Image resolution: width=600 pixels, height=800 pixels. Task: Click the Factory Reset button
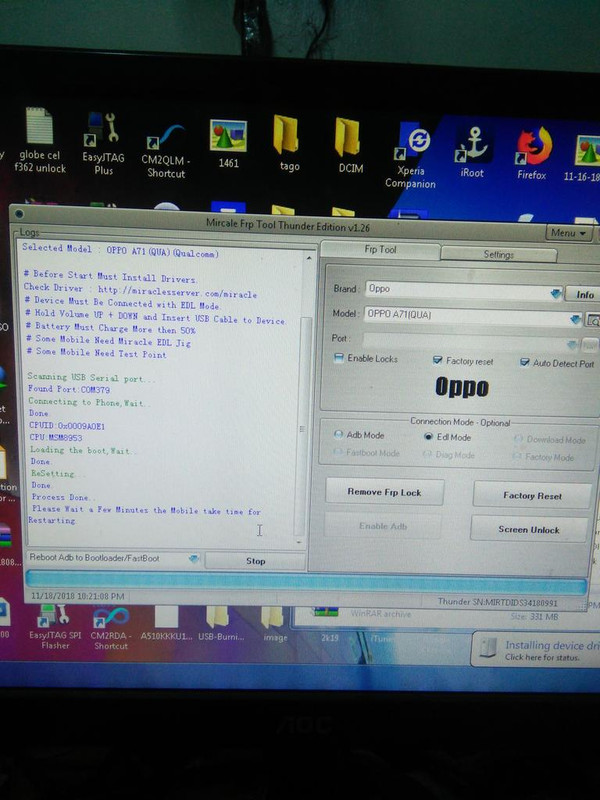click(x=532, y=495)
